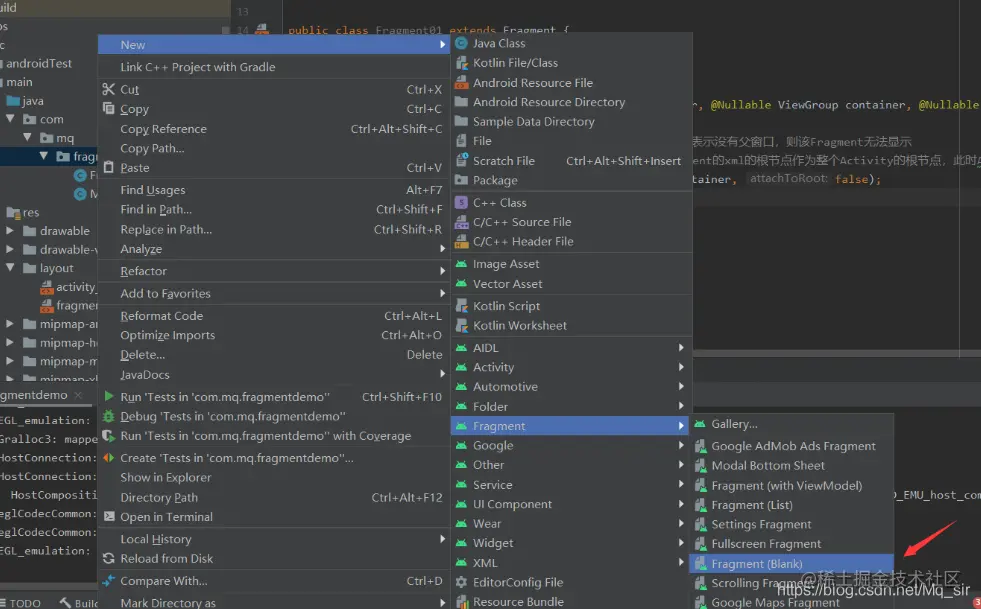Choose Find Usages menu entry

click(x=273, y=190)
